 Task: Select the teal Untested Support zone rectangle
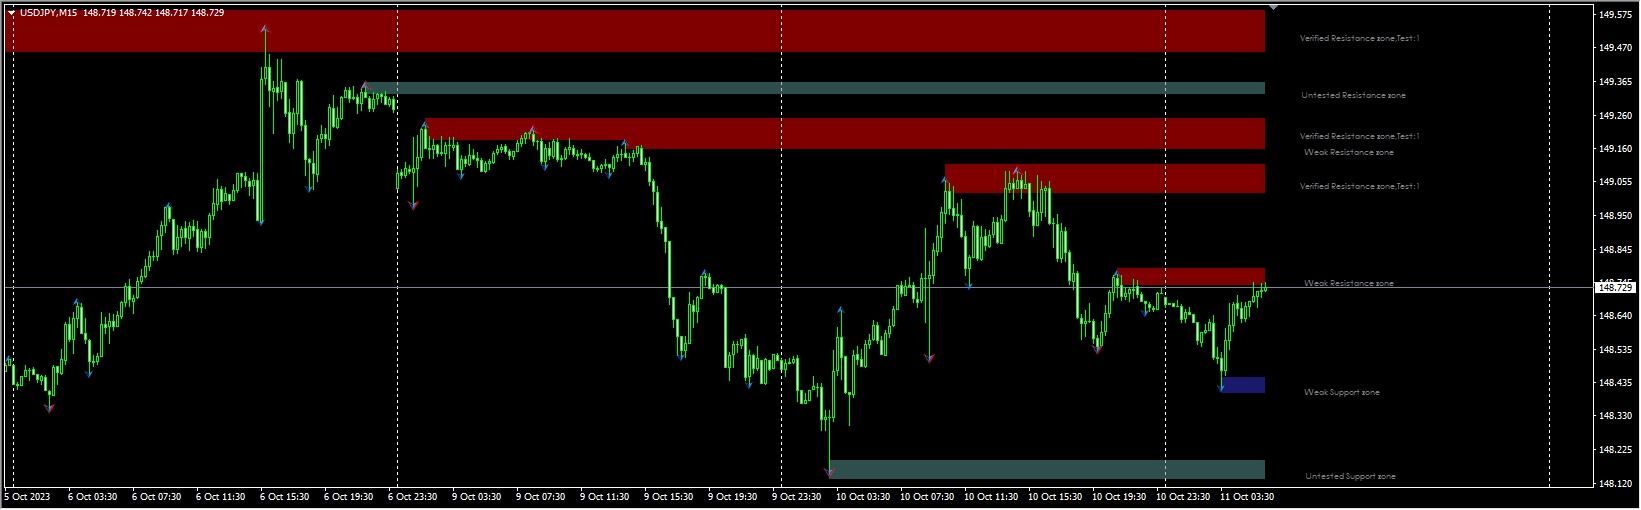[x=1047, y=470]
